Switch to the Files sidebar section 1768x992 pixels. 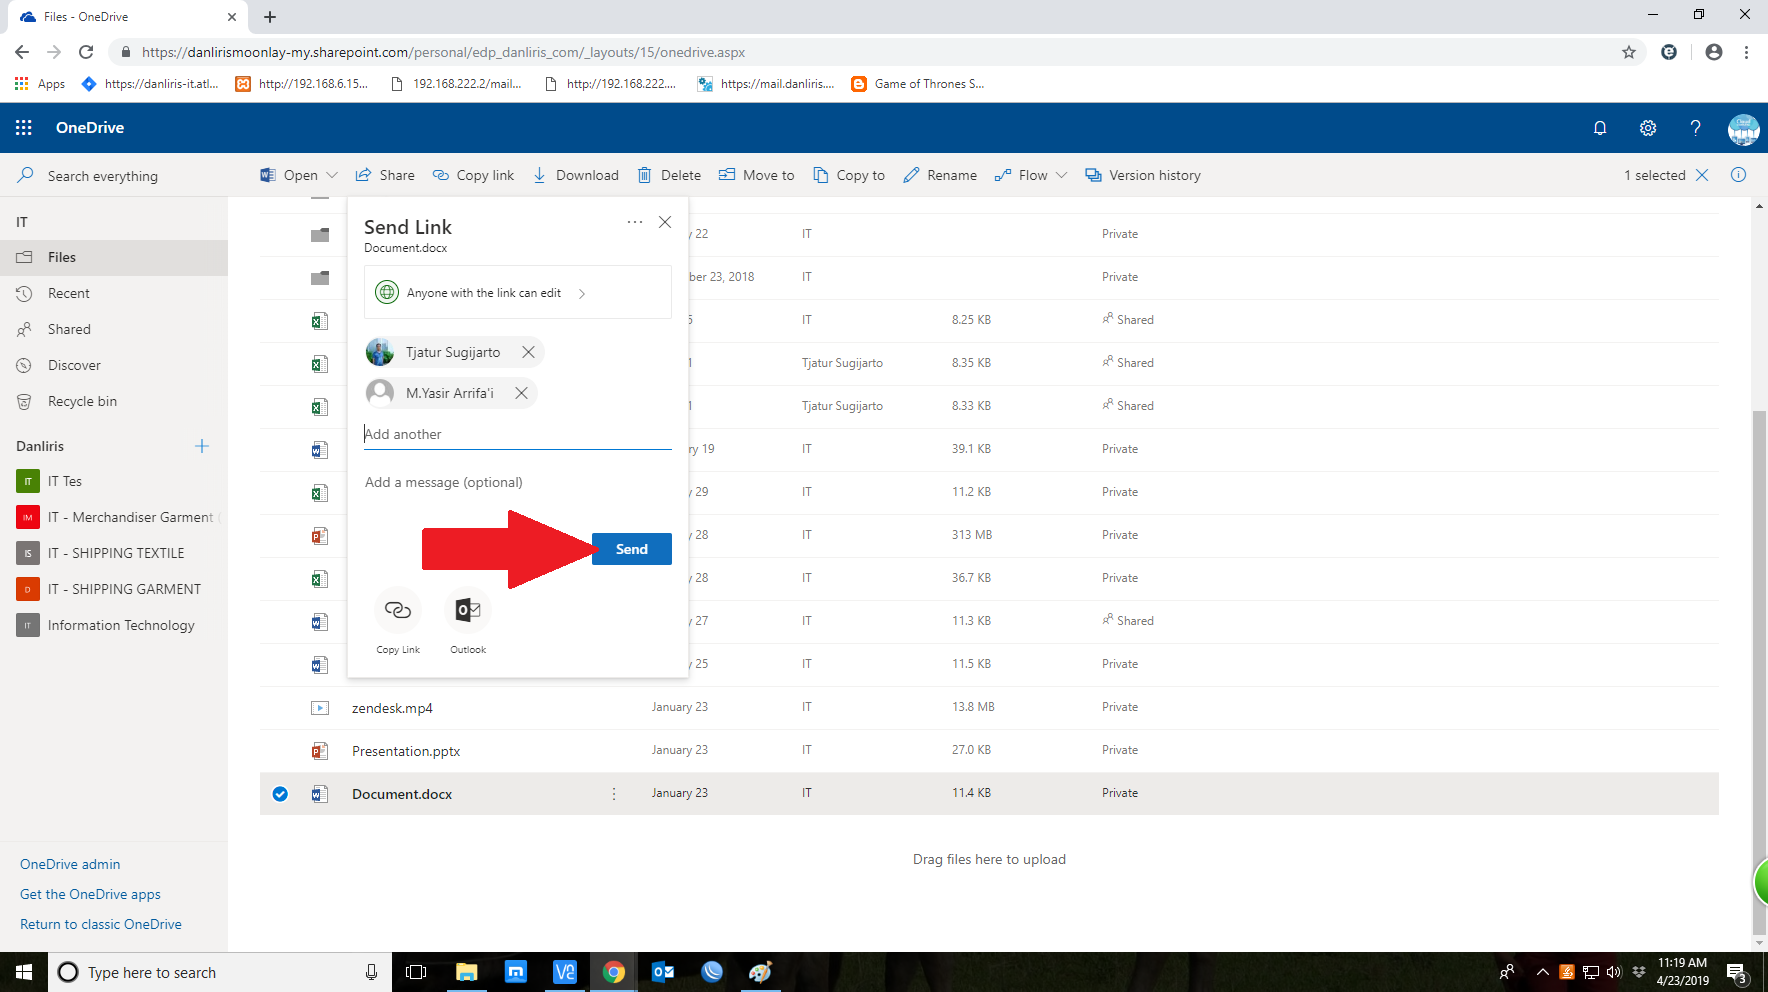point(61,257)
